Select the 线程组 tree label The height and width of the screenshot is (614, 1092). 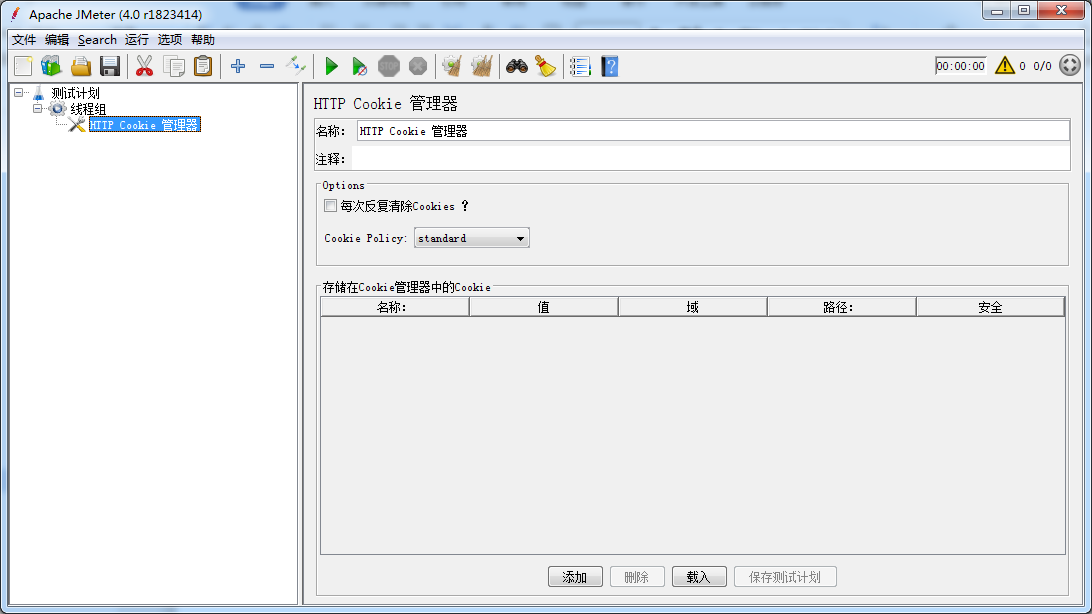(x=88, y=109)
